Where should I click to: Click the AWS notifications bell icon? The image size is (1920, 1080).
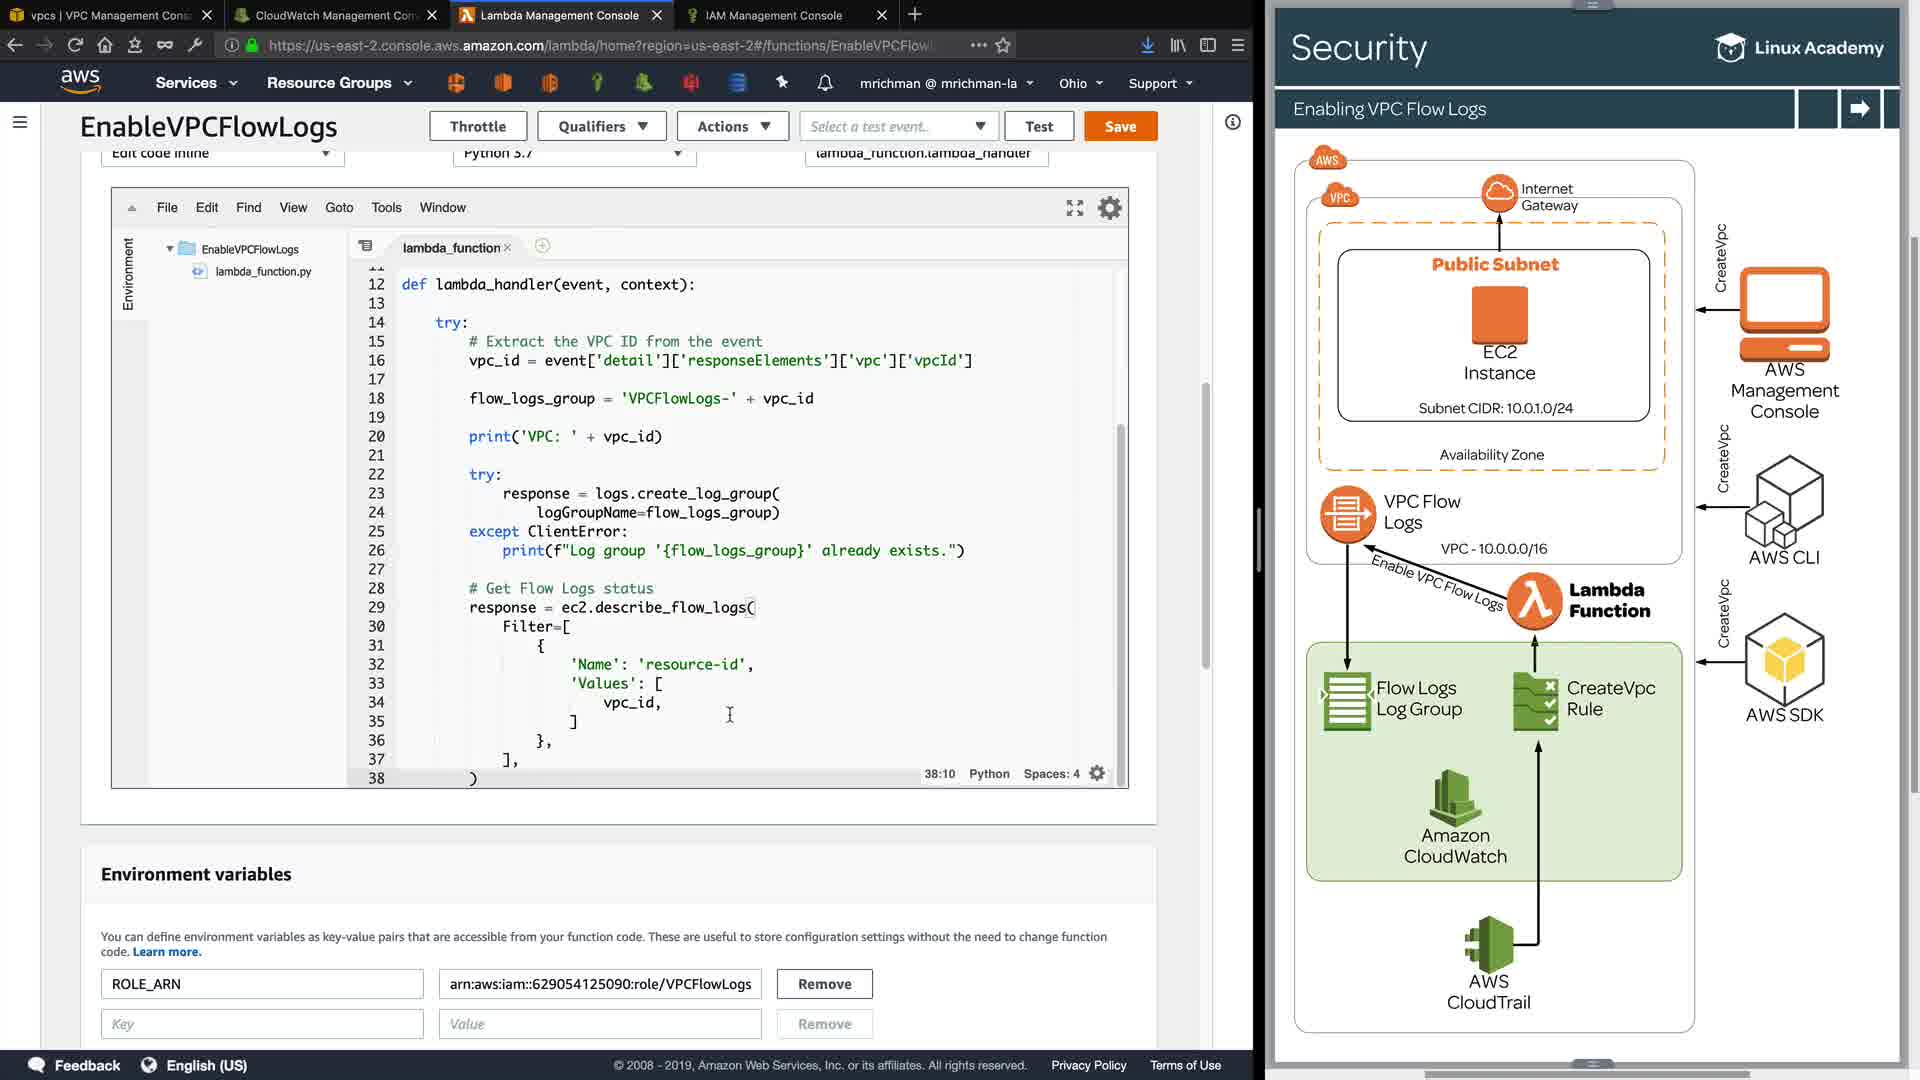pyautogui.click(x=825, y=83)
